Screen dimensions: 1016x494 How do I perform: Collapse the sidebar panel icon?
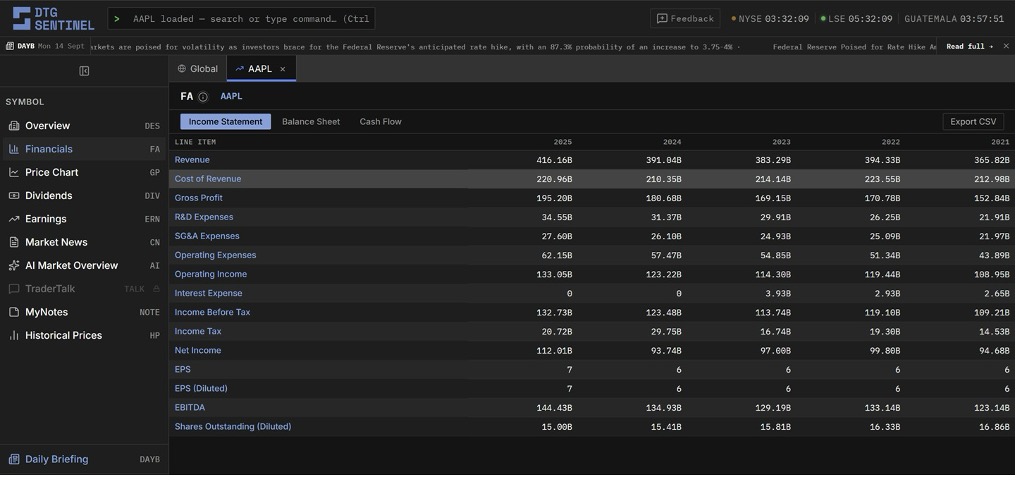[x=84, y=71]
